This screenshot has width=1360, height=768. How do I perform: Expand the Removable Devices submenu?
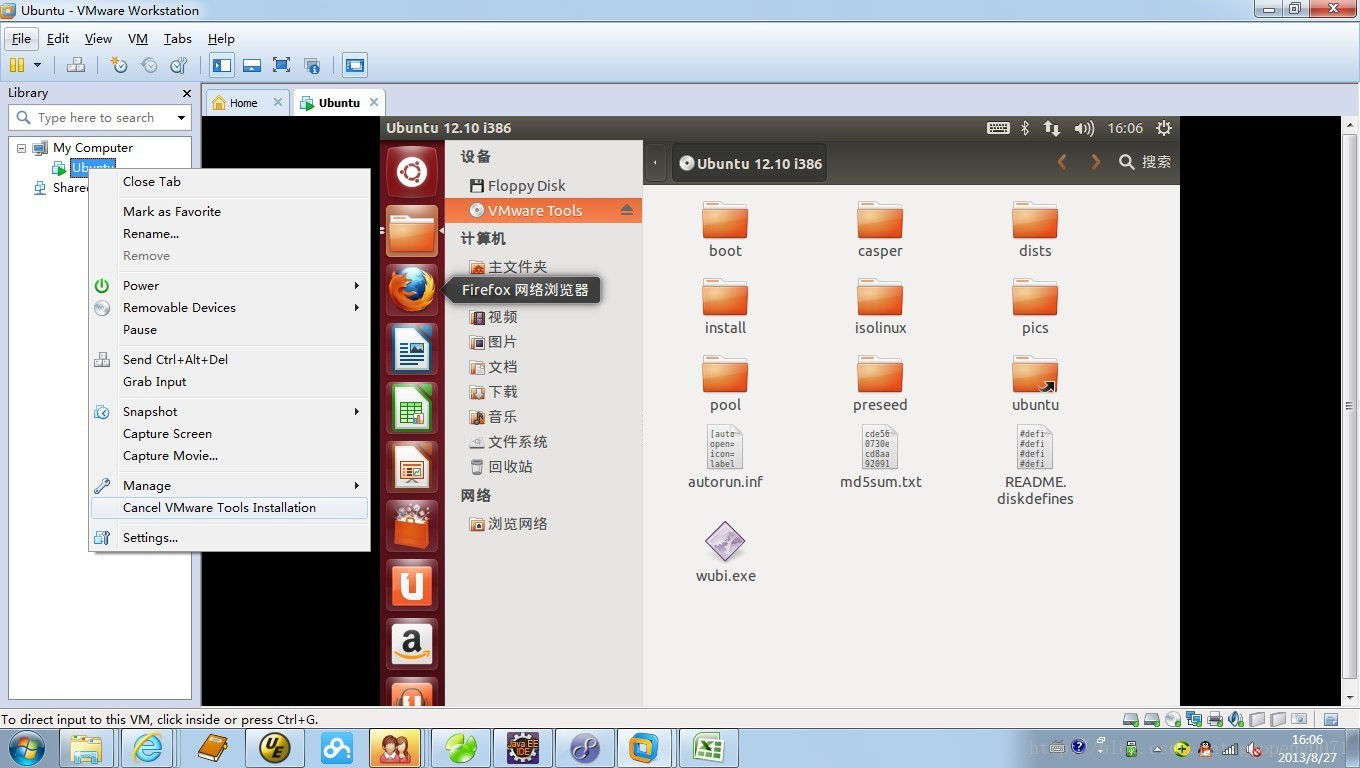pyautogui.click(x=230, y=307)
